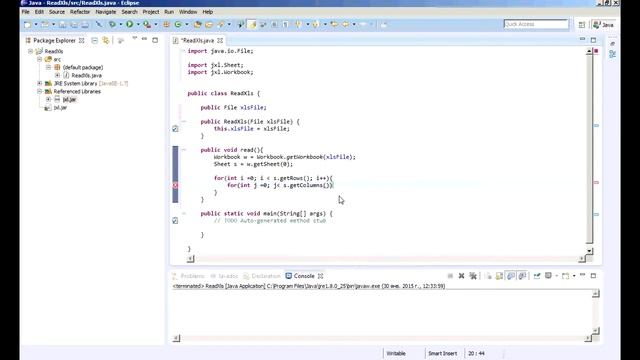The image size is (640, 360).
Task: Toggle Pin Console button
Action: tap(537, 276)
